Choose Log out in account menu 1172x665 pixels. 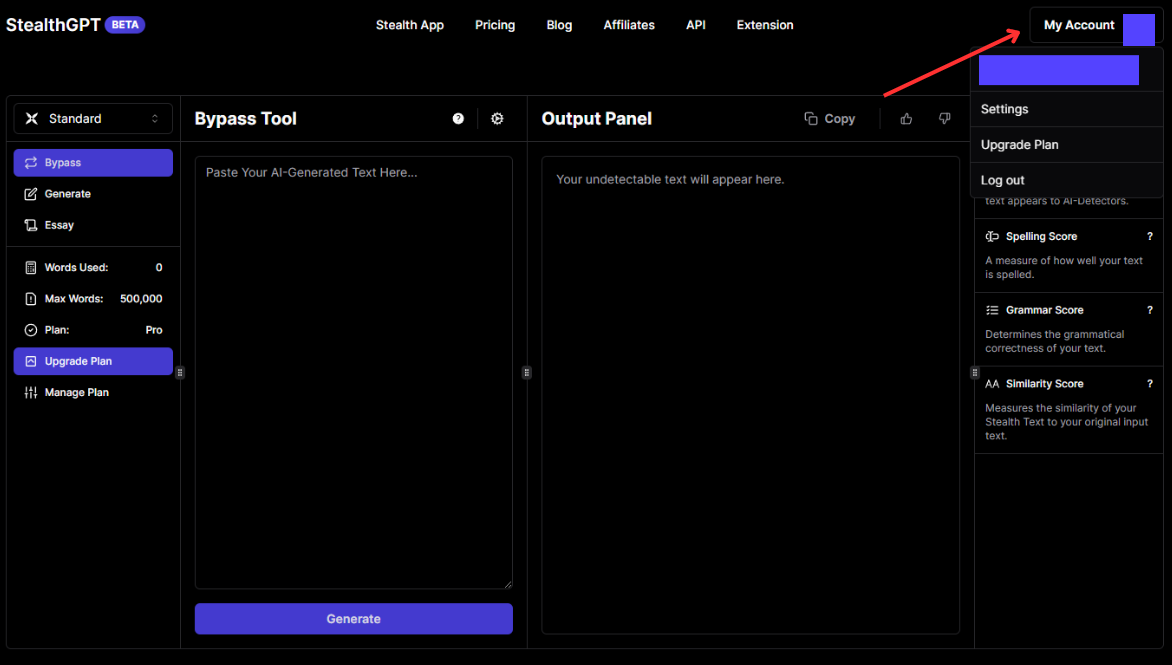point(1067,180)
